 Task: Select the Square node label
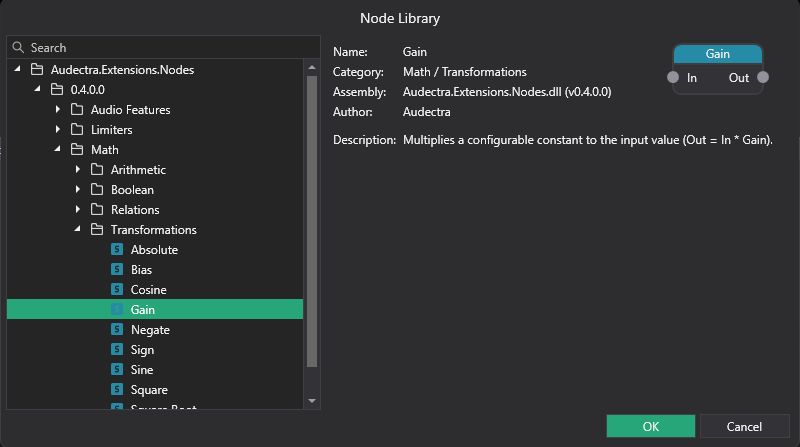[149, 390]
